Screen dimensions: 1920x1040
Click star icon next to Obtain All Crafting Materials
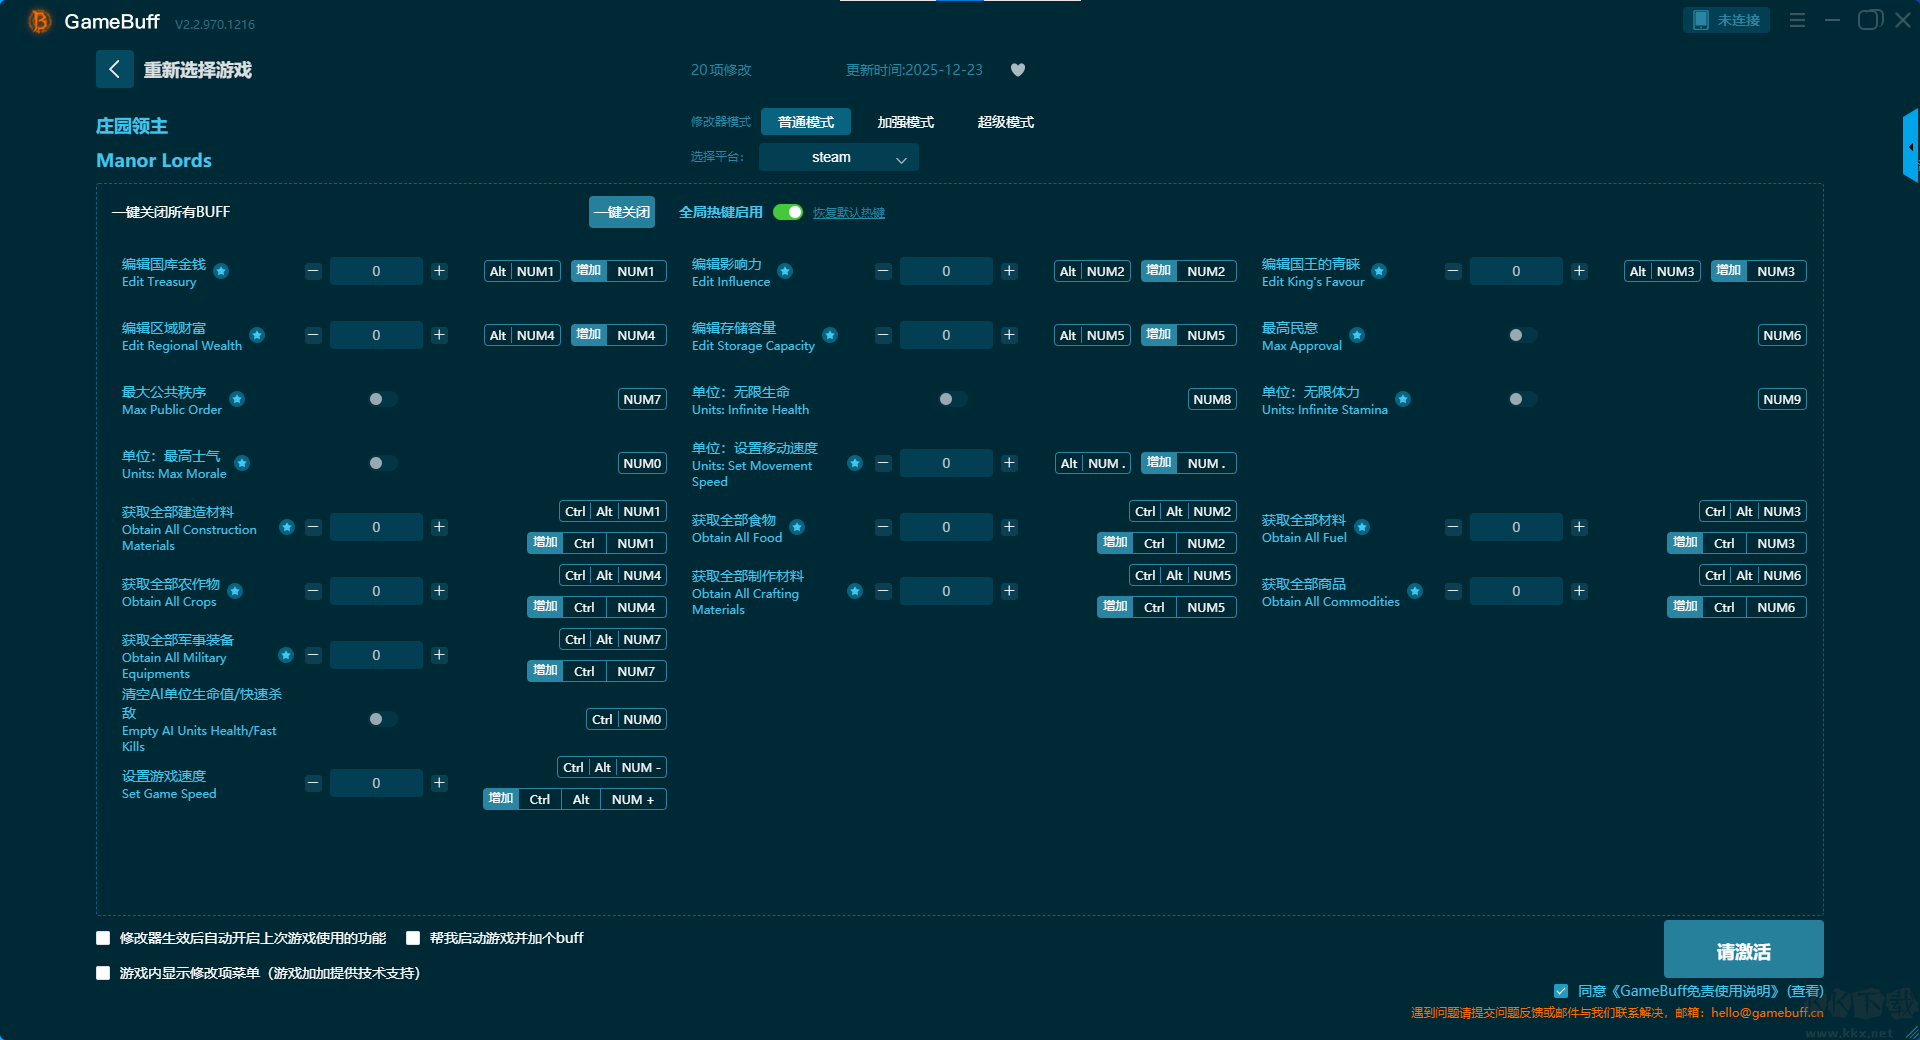pyautogui.click(x=855, y=591)
